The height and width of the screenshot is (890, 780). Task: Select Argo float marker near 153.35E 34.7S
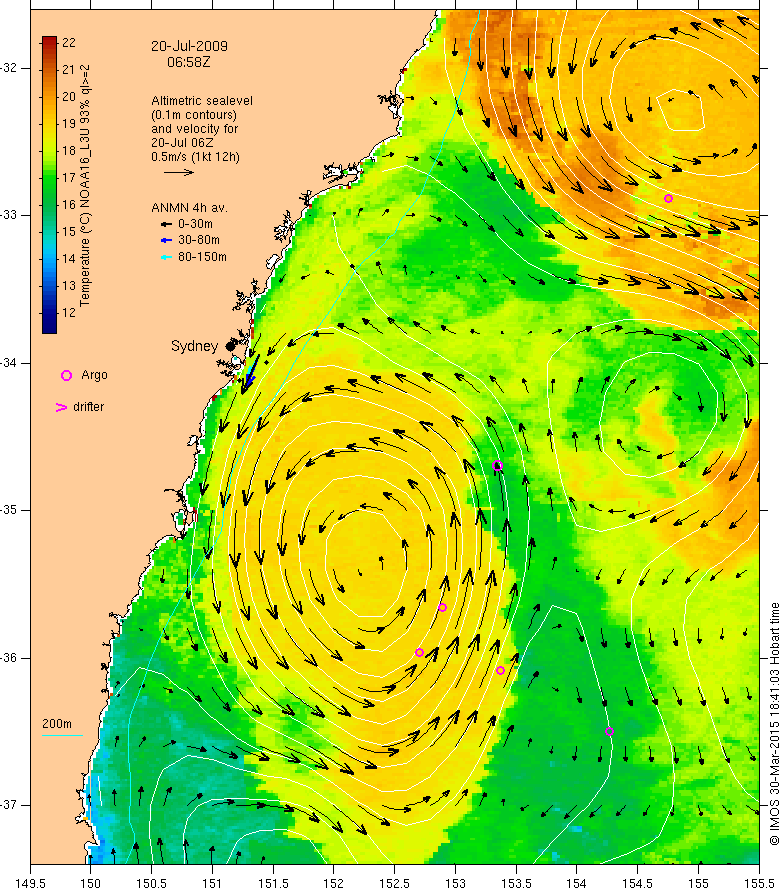pyautogui.click(x=497, y=465)
